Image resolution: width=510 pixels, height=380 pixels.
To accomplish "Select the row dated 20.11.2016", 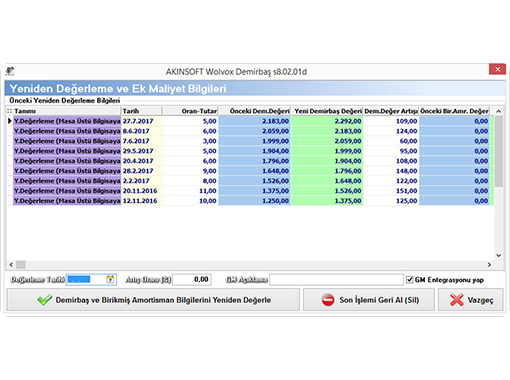I will (250, 191).
